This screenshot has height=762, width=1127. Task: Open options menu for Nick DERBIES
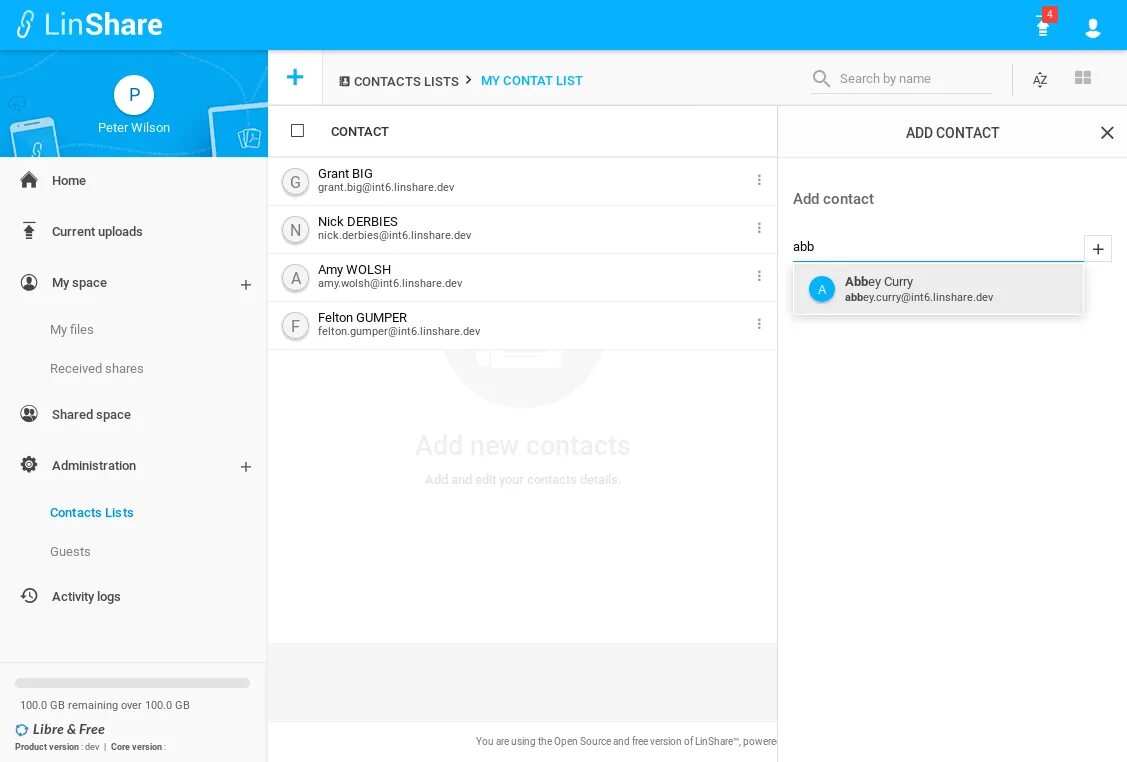(x=759, y=228)
